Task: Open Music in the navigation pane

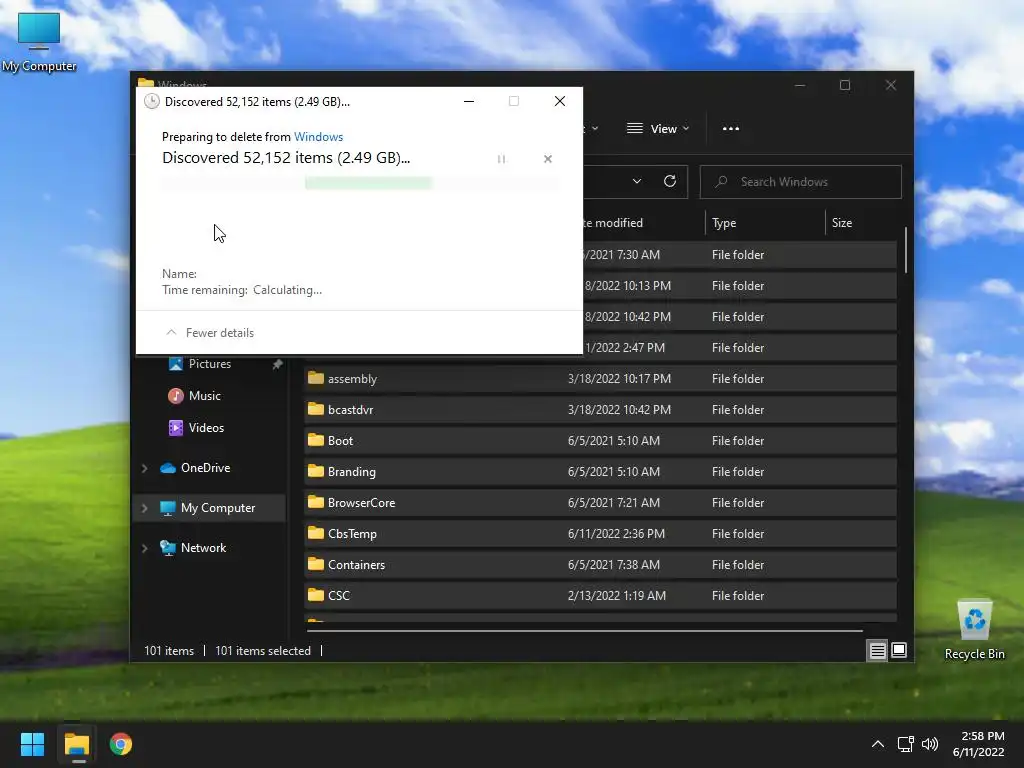Action: click(204, 396)
